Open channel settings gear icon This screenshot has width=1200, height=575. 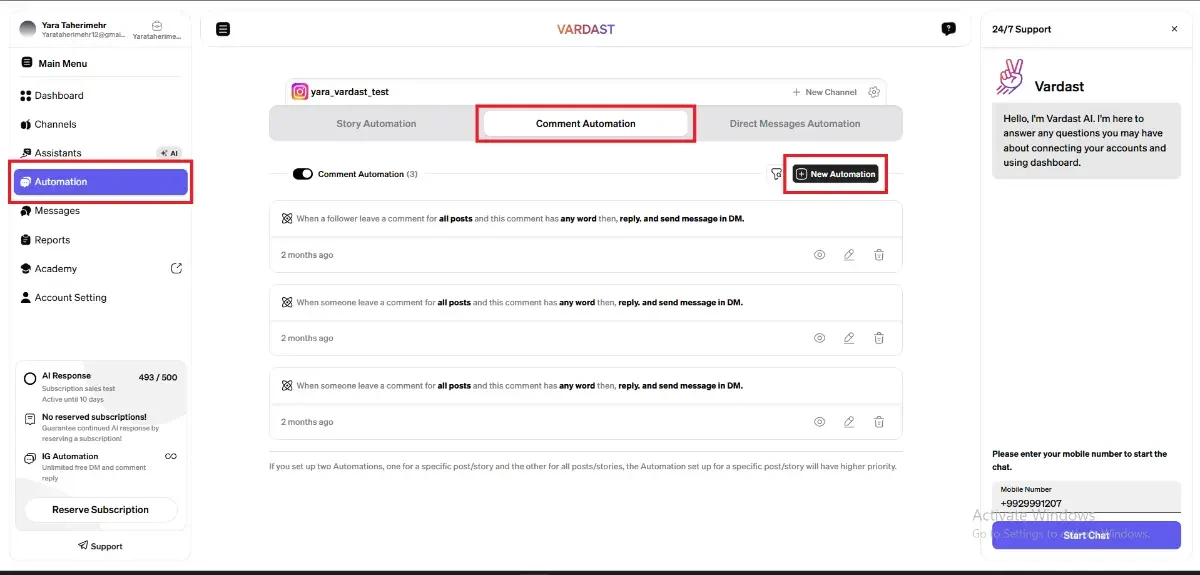coord(874,92)
